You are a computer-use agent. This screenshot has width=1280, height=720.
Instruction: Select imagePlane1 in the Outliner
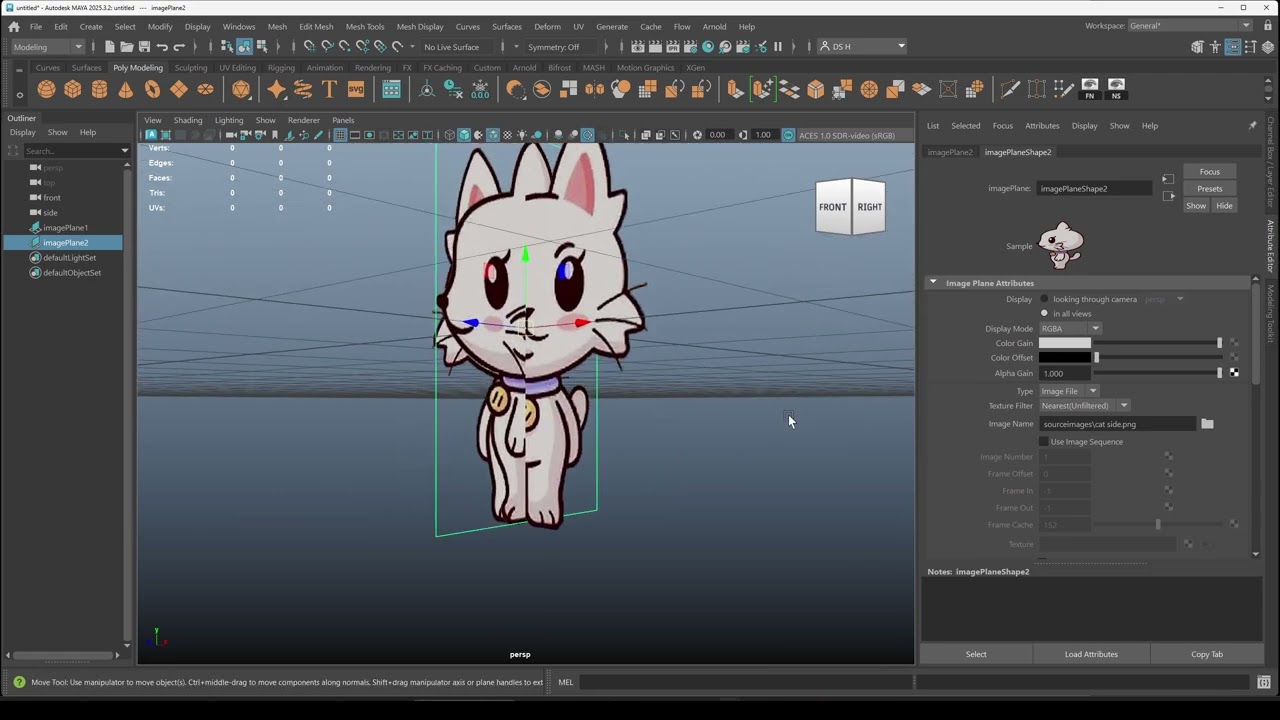click(x=65, y=228)
